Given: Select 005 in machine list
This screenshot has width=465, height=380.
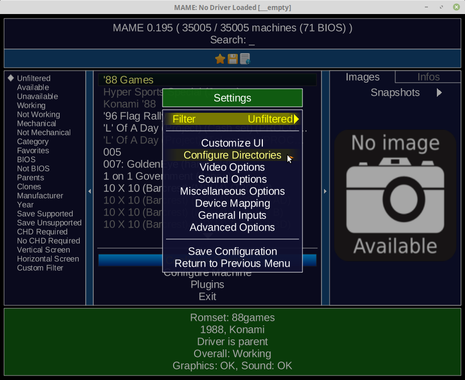Looking at the screenshot, I should (x=112, y=152).
